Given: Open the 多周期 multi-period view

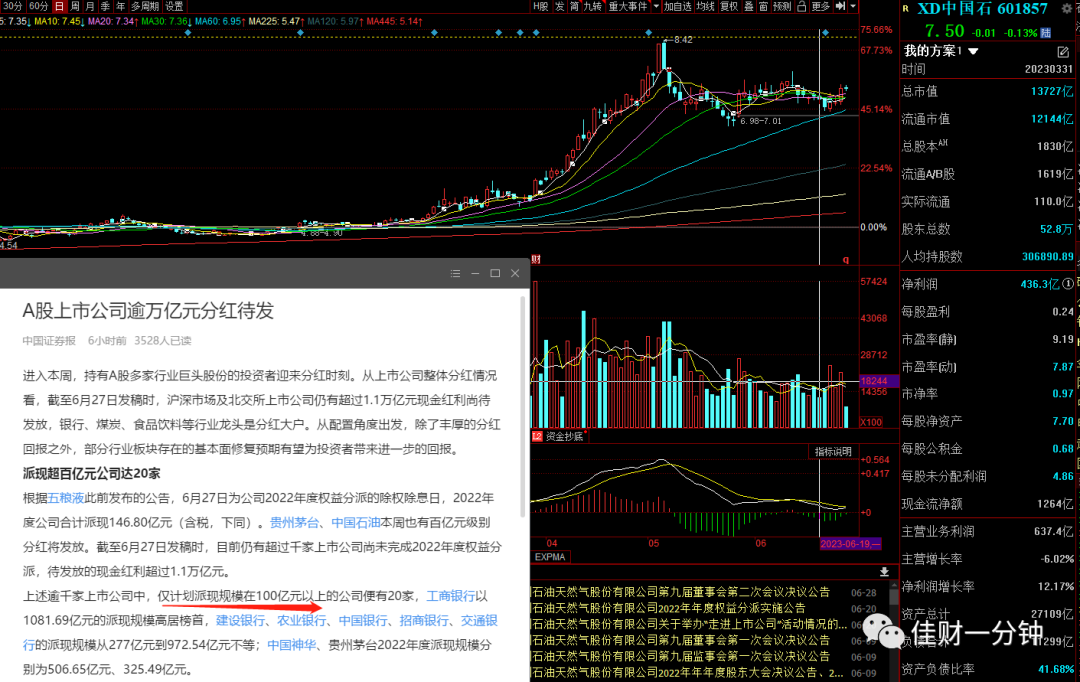Looking at the screenshot, I should coord(145,6).
